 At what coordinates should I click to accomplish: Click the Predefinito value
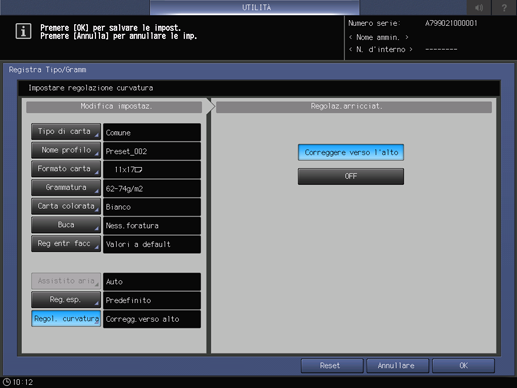click(152, 300)
